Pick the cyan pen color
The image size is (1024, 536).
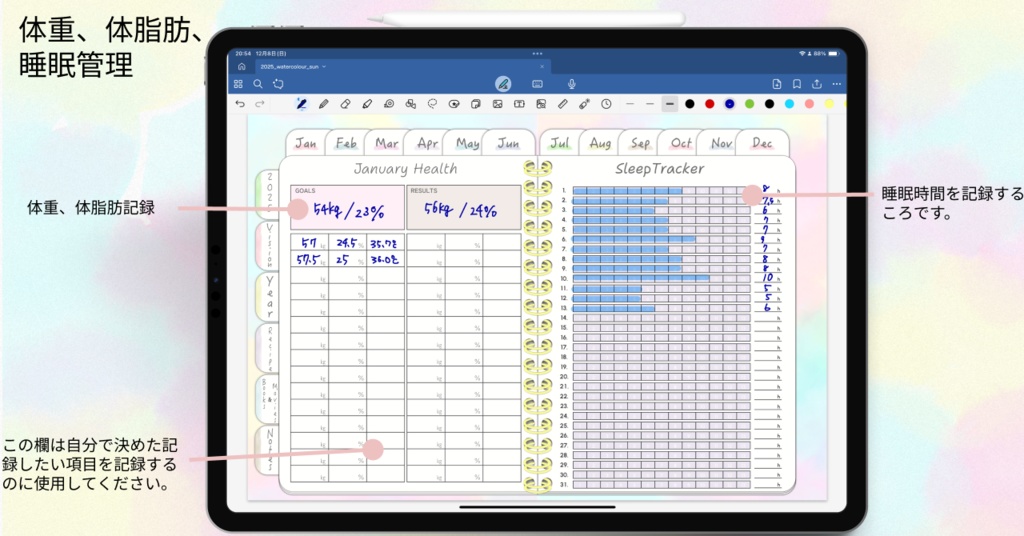pyautogui.click(x=790, y=104)
